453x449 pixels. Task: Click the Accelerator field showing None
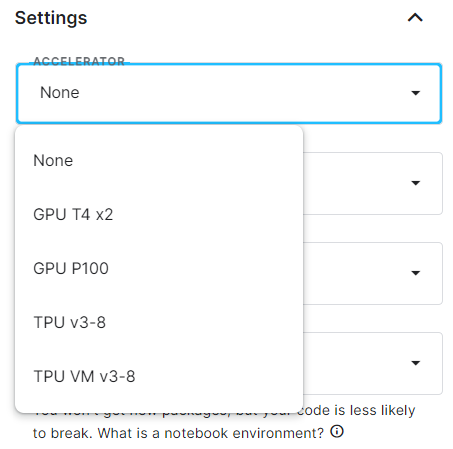click(x=229, y=93)
